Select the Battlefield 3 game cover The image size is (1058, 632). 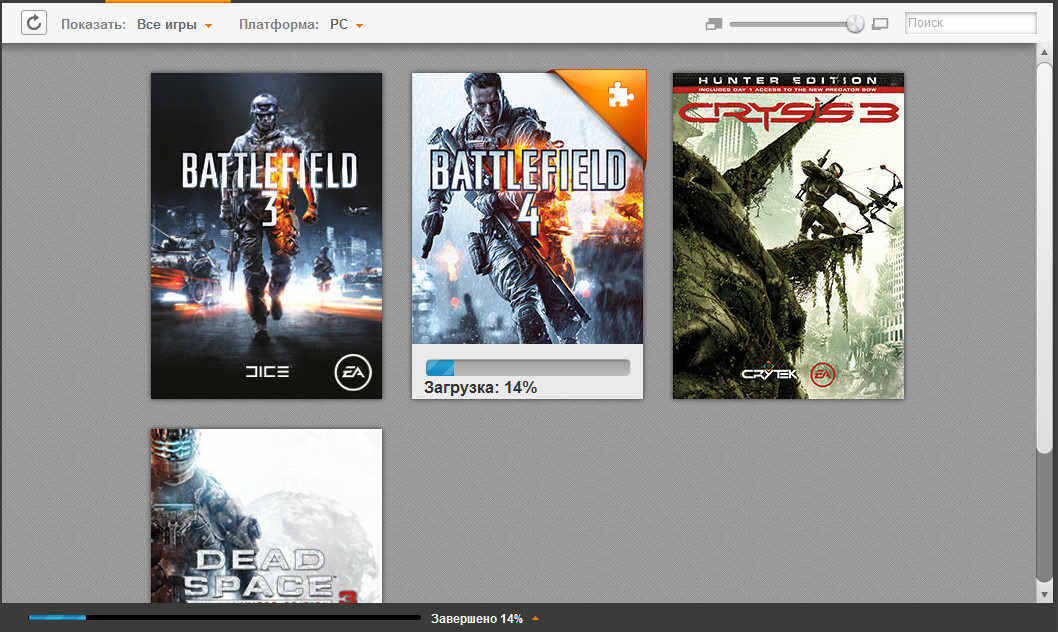[267, 235]
